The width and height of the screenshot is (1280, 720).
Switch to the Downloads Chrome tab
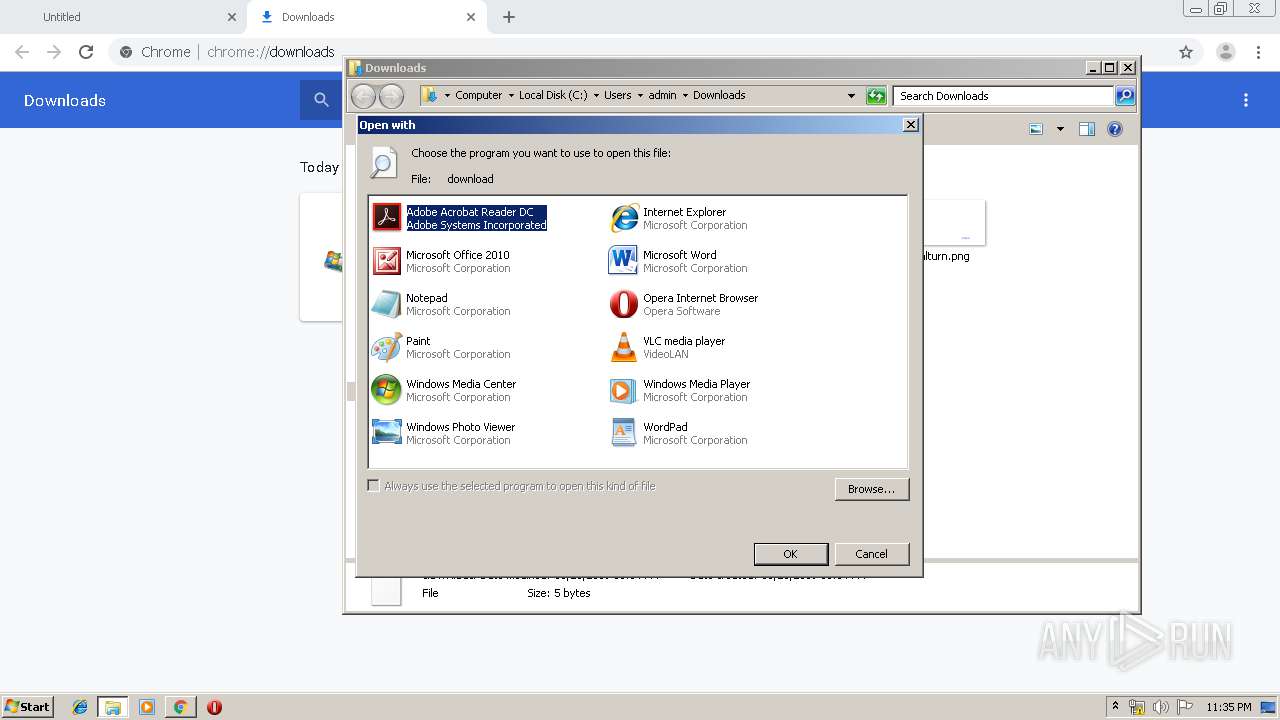coord(367,17)
